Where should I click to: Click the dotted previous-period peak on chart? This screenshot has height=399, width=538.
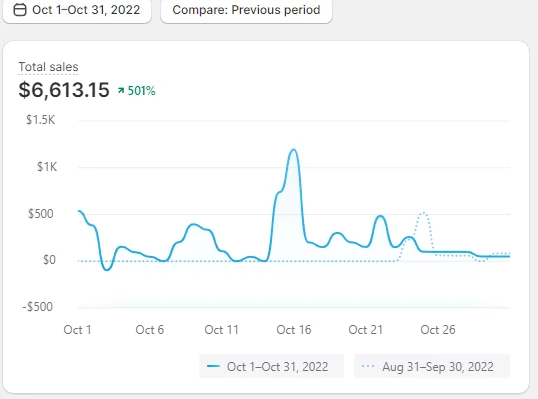coord(424,213)
